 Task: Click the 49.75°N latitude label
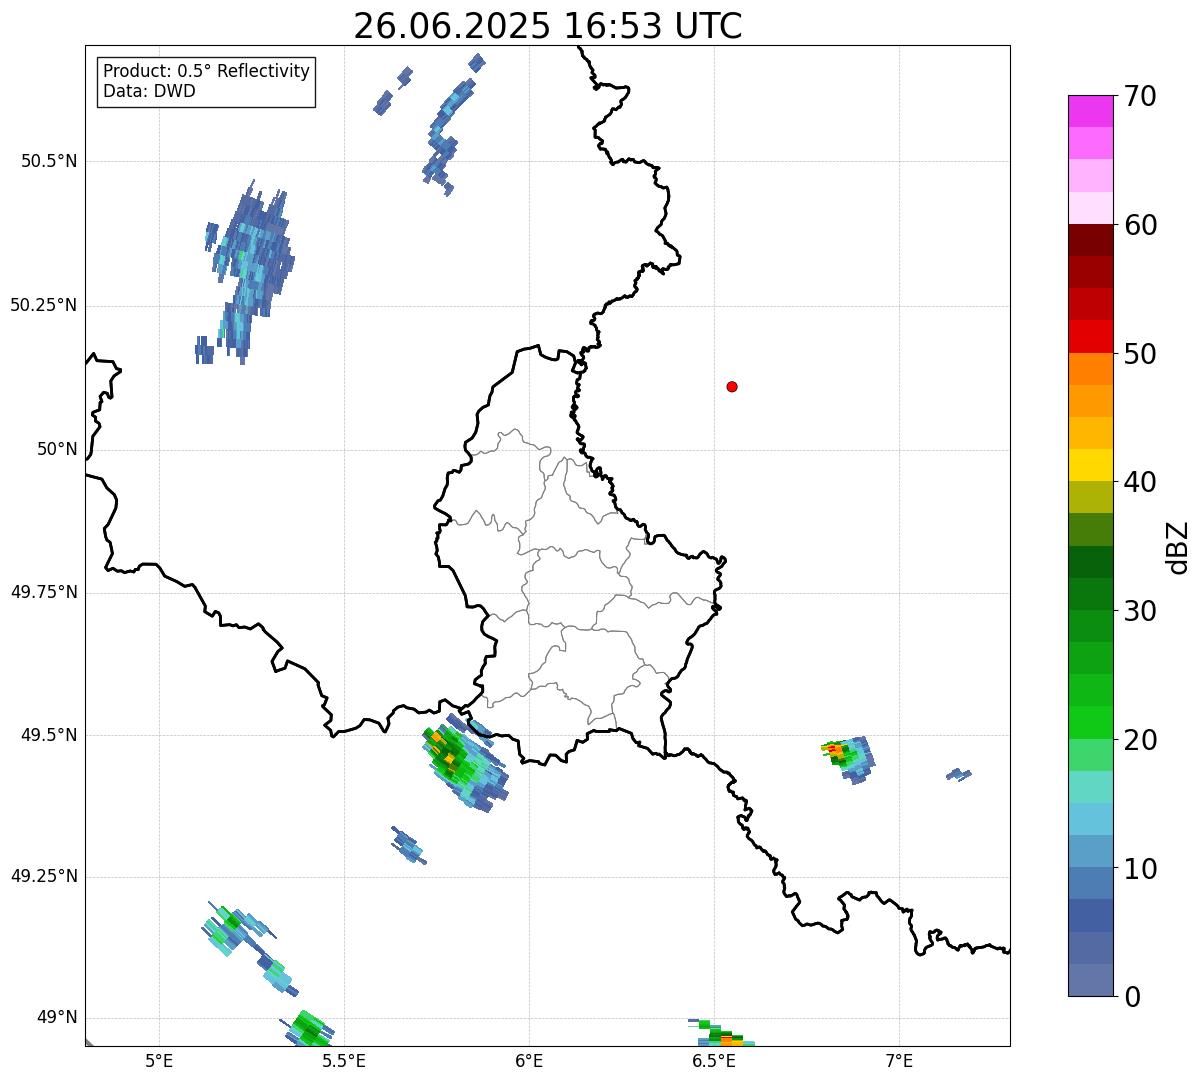pos(44,592)
